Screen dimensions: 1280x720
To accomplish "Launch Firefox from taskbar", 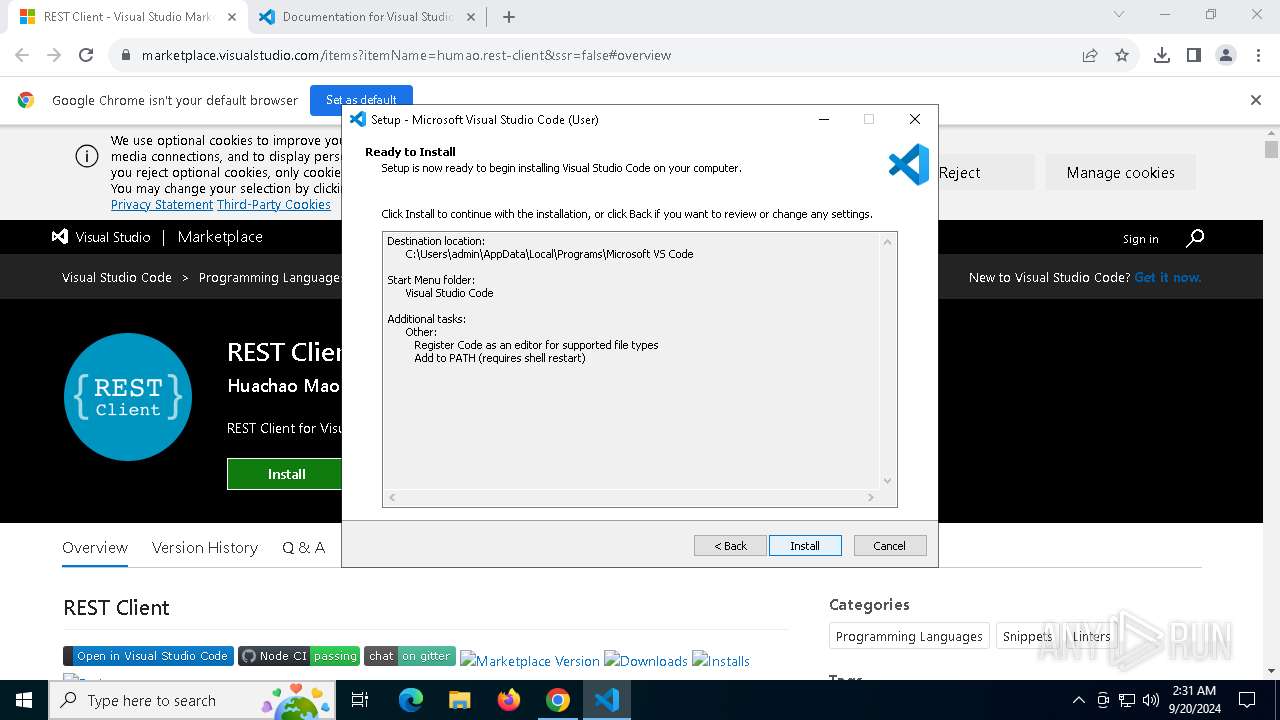I will pos(508,700).
